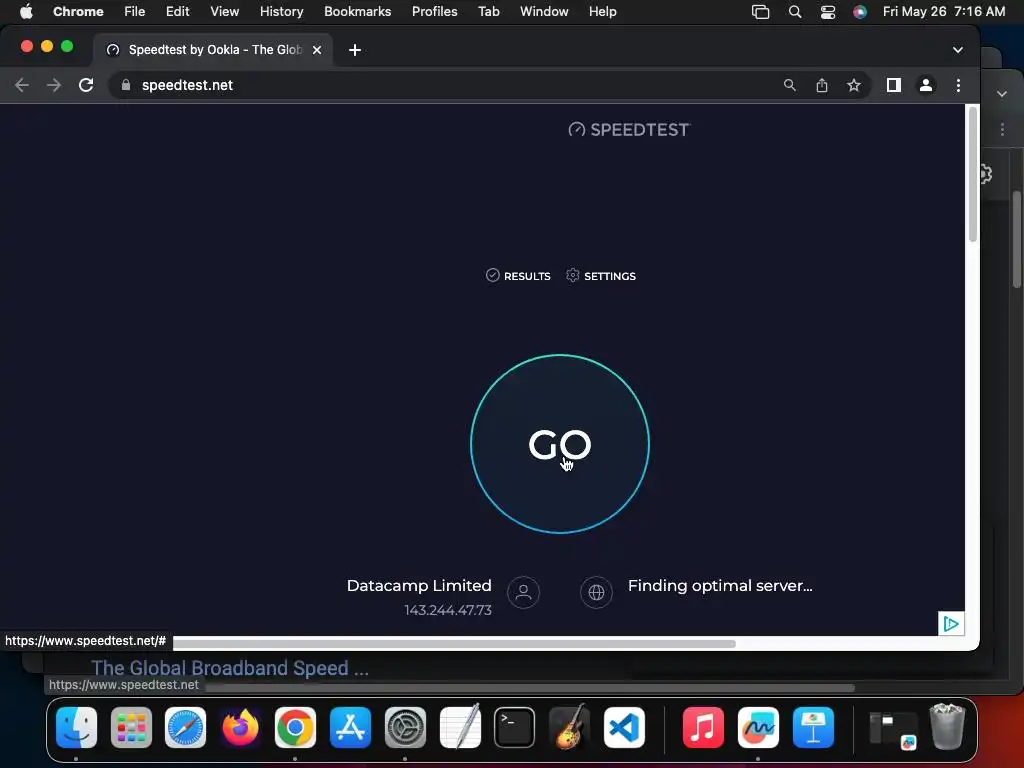This screenshot has width=1024, height=768.
Task: Click the Datacamp Limited provider name
Action: point(419,586)
